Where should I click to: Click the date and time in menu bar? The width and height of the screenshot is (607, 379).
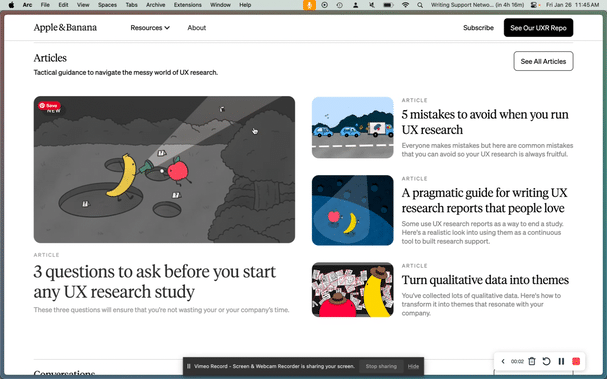pyautogui.click(x=572, y=5)
